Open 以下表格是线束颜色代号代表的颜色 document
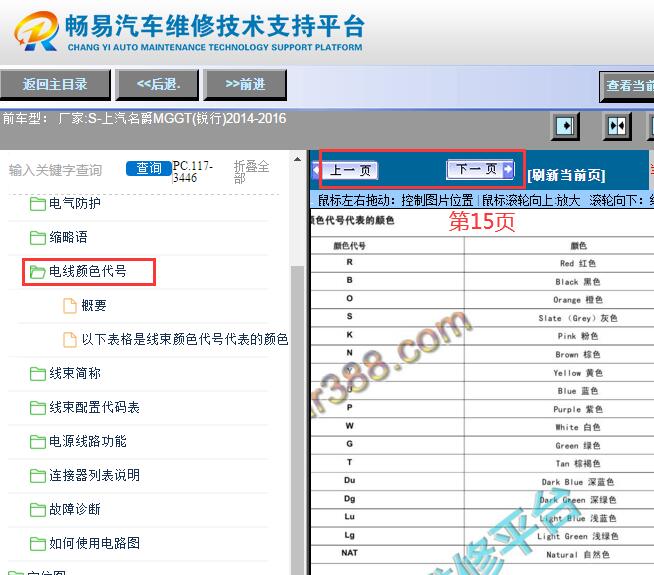 [x=185, y=339]
